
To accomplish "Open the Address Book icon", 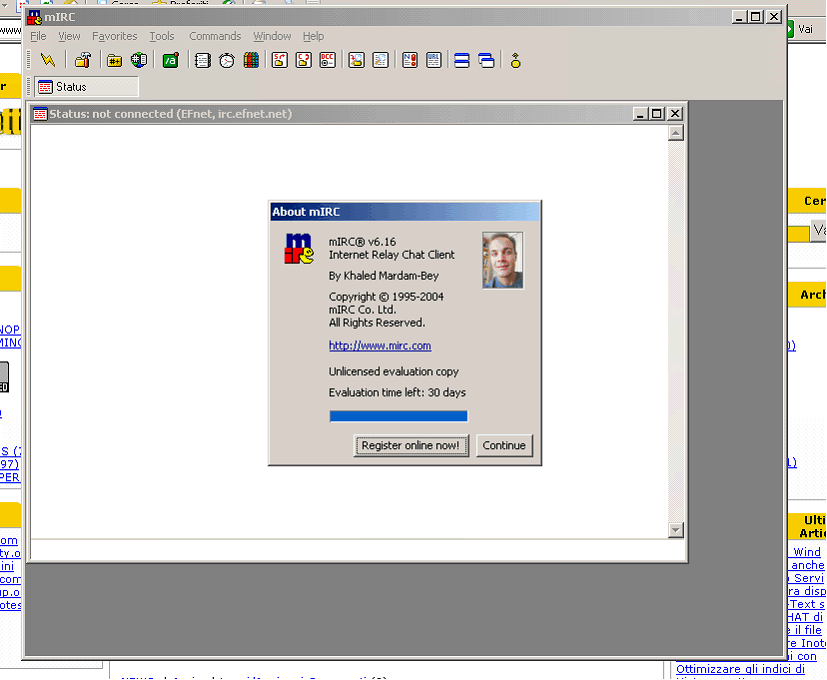I will tap(203, 60).
